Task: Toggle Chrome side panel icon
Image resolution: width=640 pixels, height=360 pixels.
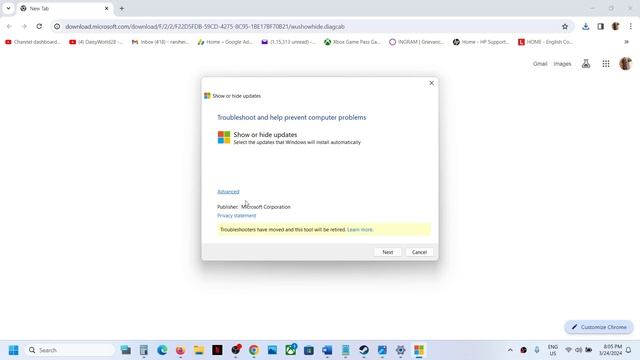Action: pyautogui.click(x=600, y=27)
